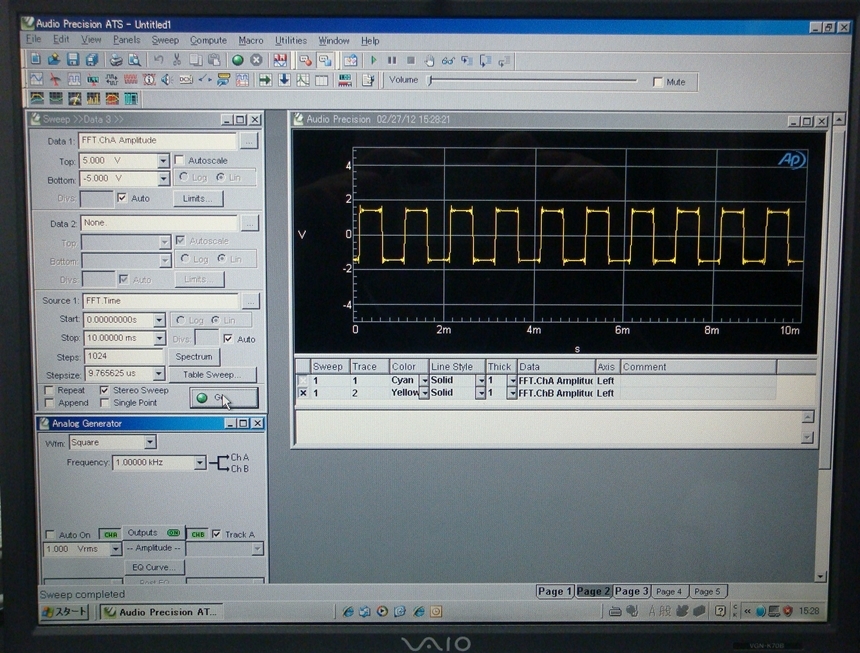The height and width of the screenshot is (653, 860).
Task: Open the Wfm waveform dropdown showing Square
Action: coord(150,442)
